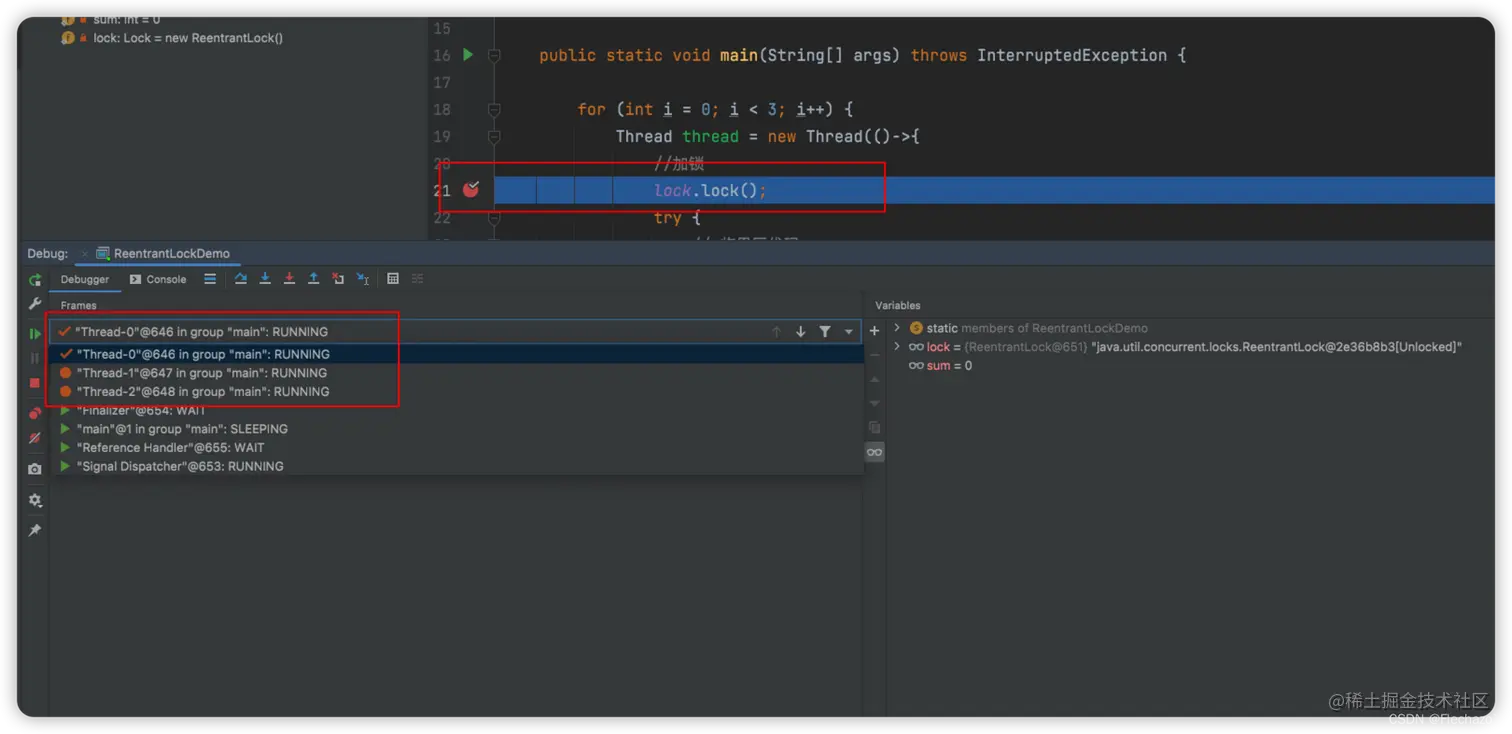
Task: Resume program with green play icon
Action: 35,334
